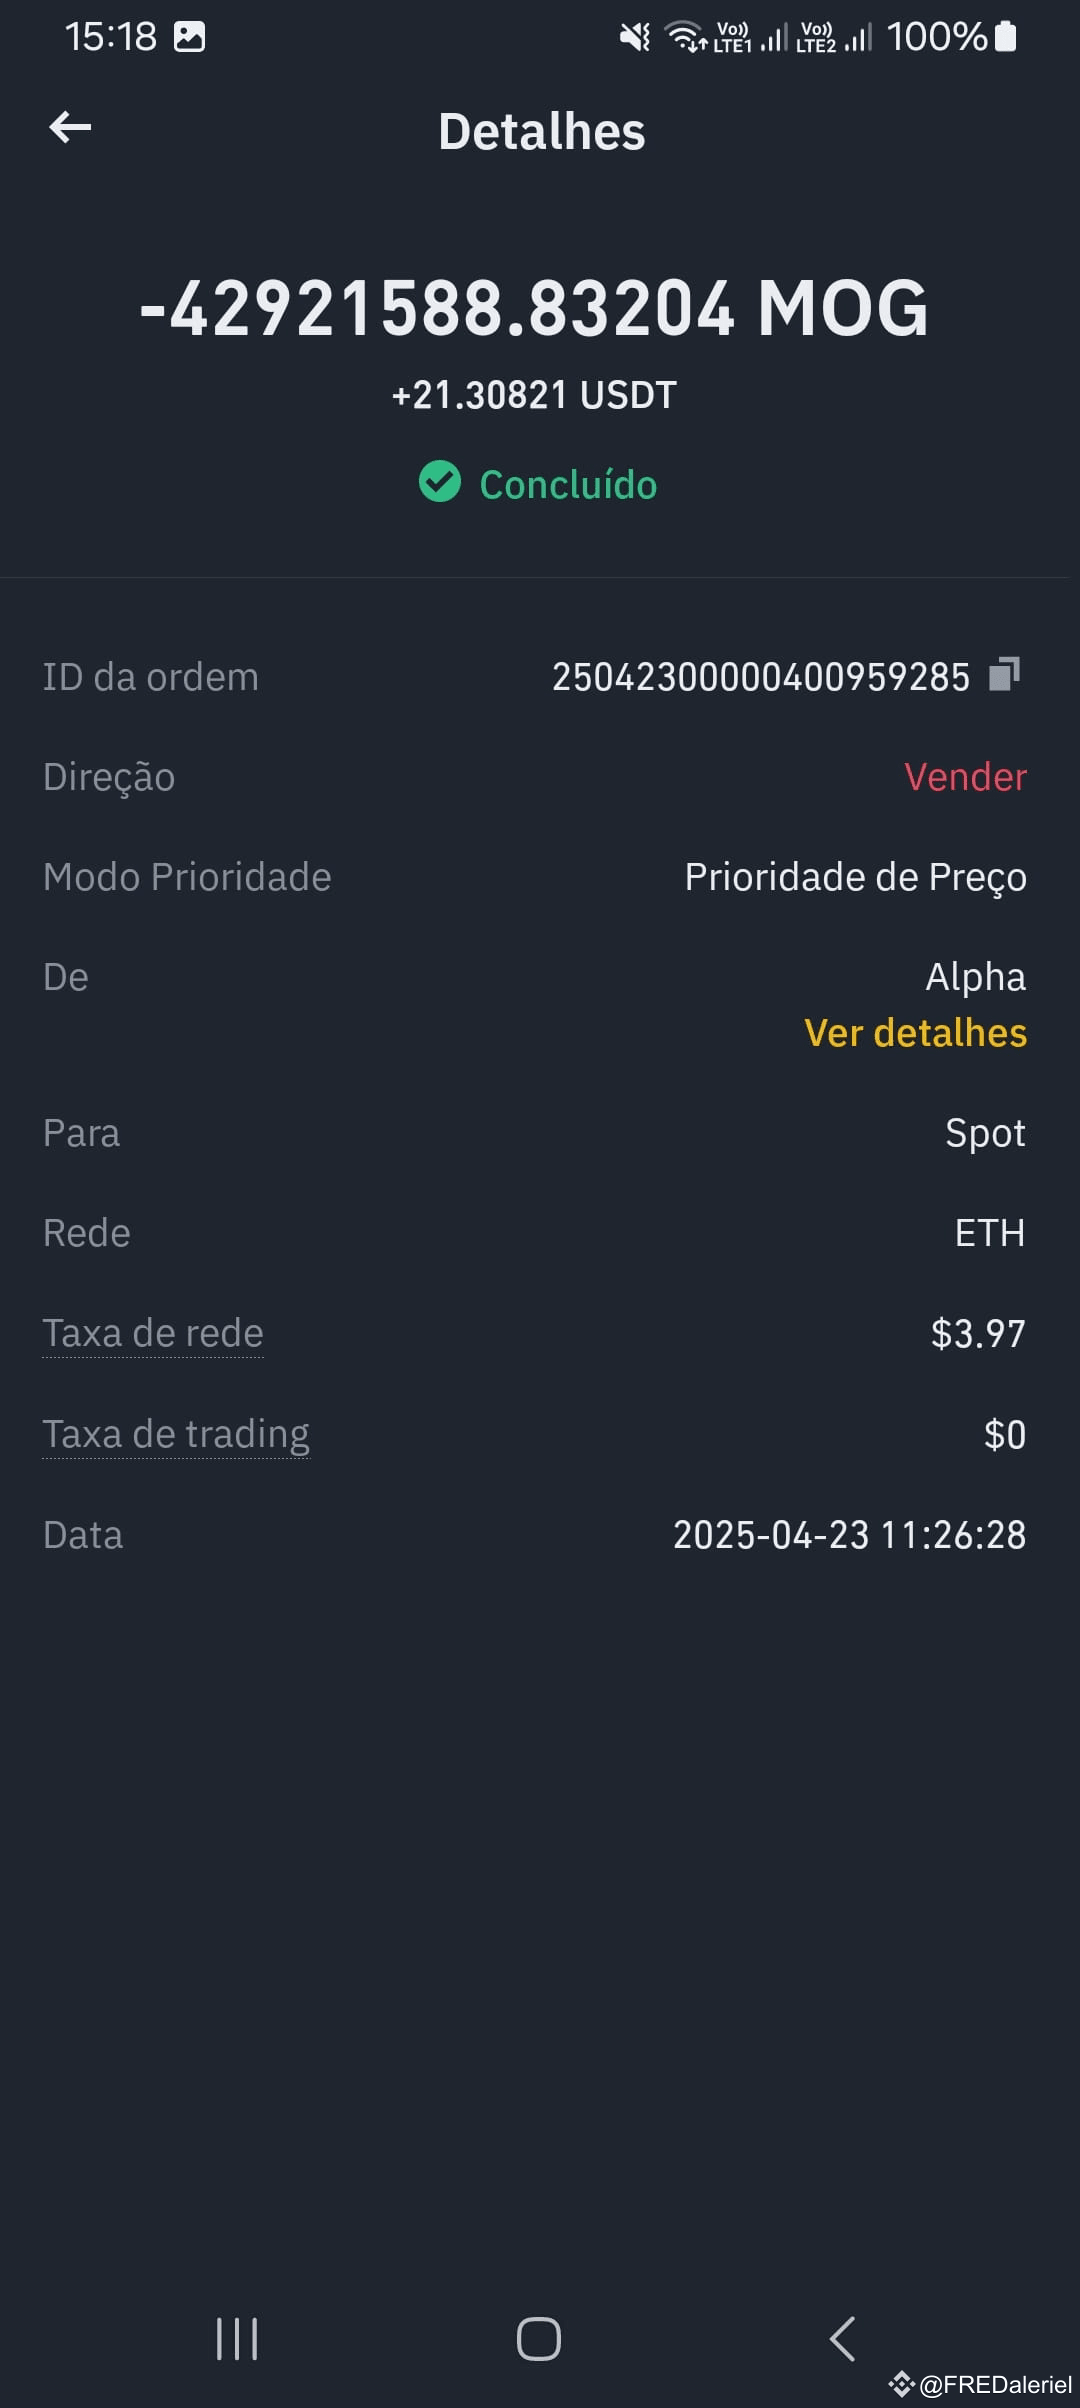The image size is (1080, 2408).
Task: Tap the Prioridade de Preço value
Action: click(856, 877)
